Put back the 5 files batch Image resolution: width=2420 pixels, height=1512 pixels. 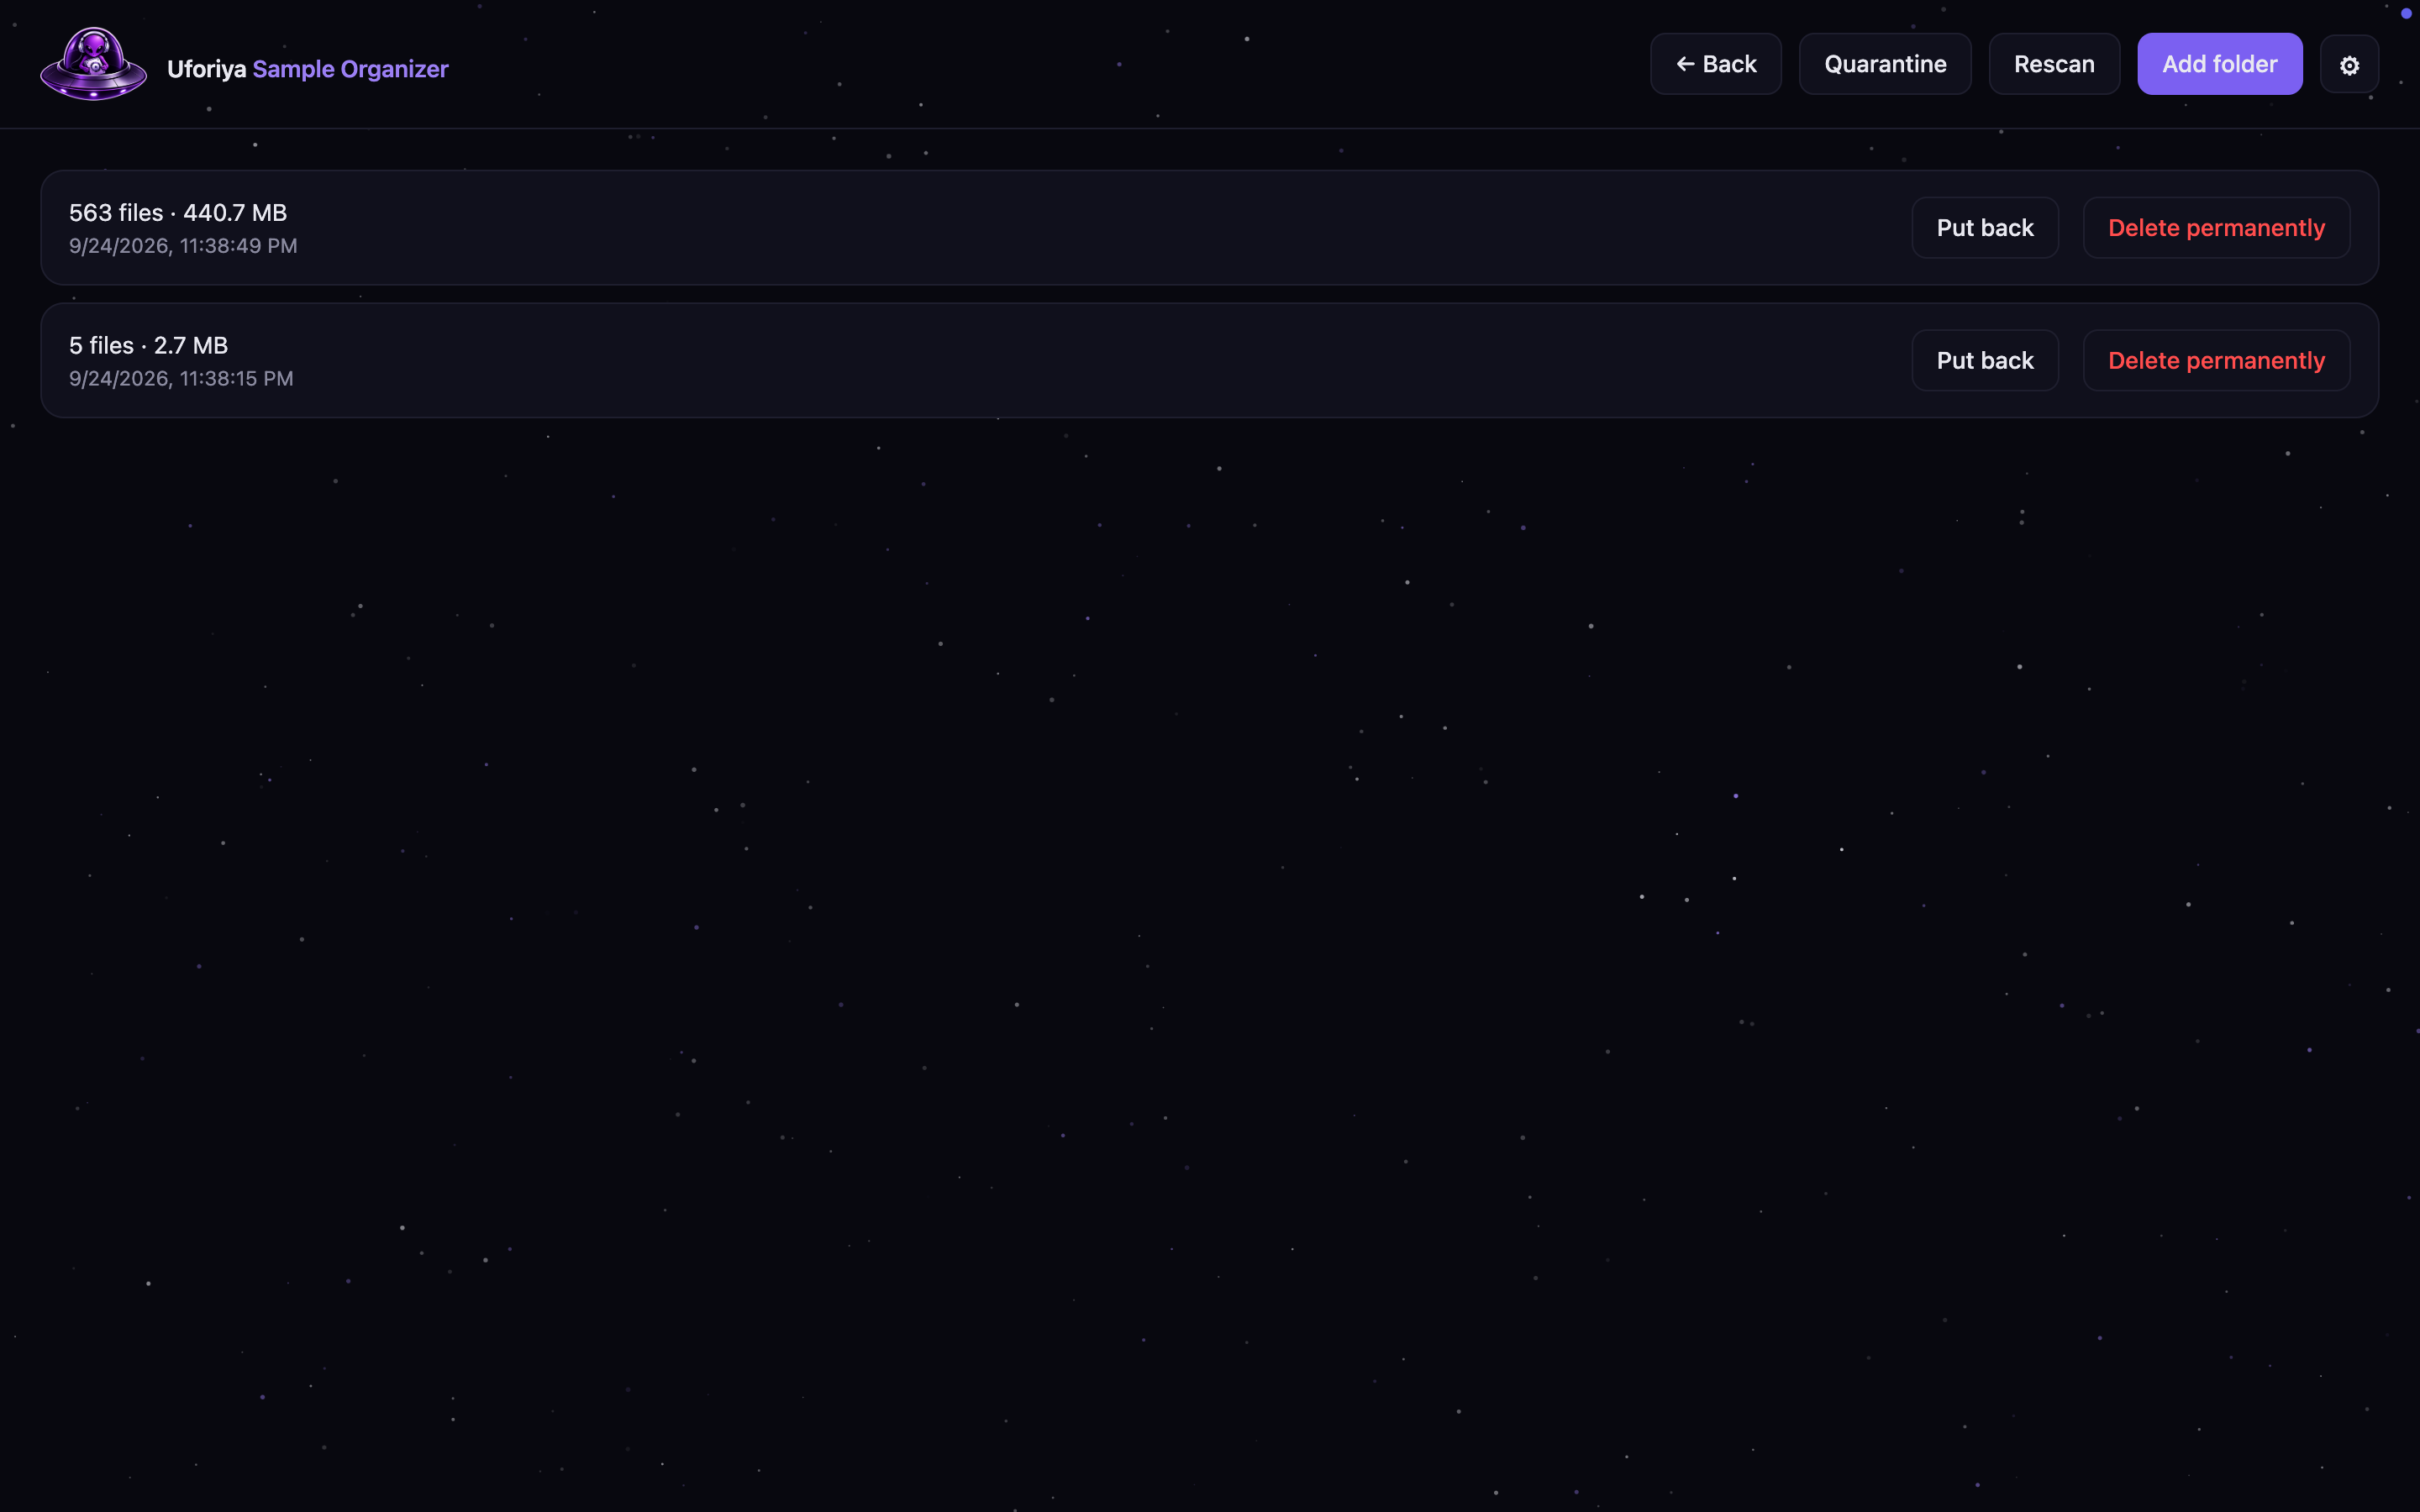coord(1985,361)
